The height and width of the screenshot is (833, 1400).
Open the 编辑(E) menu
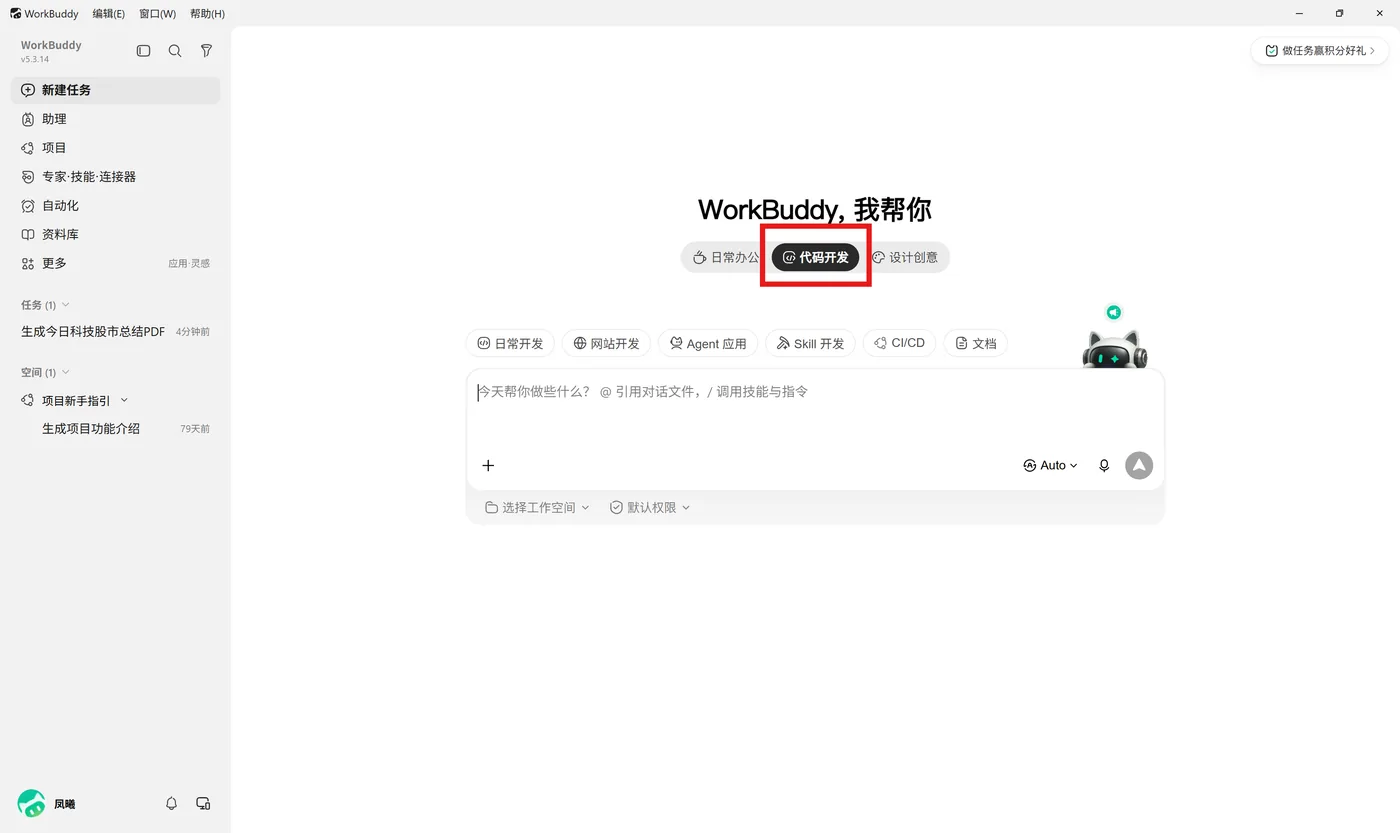tap(108, 14)
